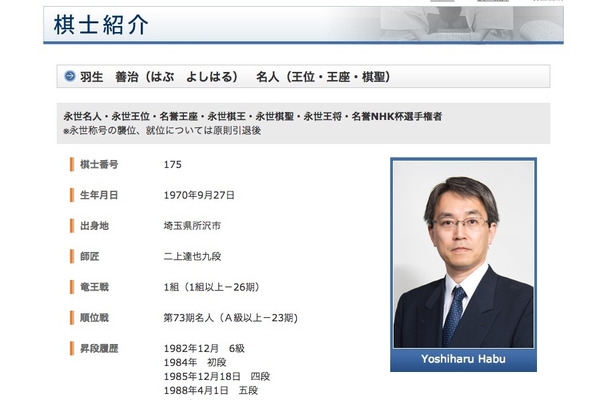
Task: Select the row 1984年 初段
Action: [195, 362]
